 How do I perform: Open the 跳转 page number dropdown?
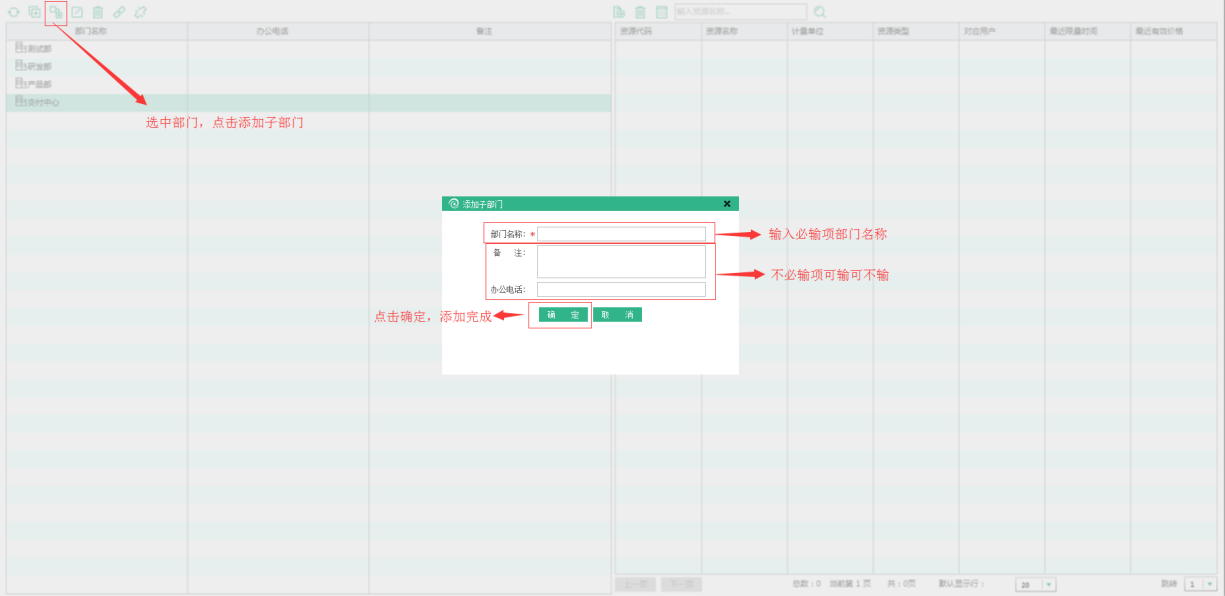(1210, 584)
